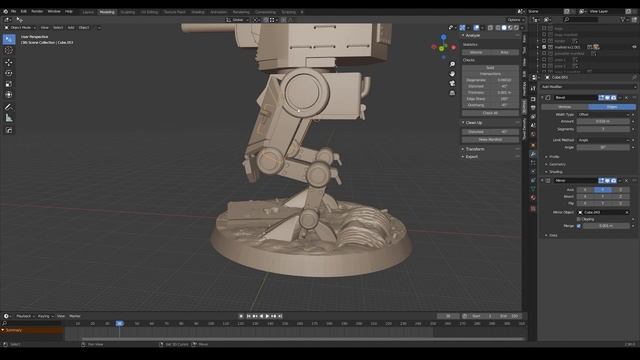The height and width of the screenshot is (360, 640).
Task: Open the outliner filter funnel
Action: pyautogui.click(x=623, y=20)
